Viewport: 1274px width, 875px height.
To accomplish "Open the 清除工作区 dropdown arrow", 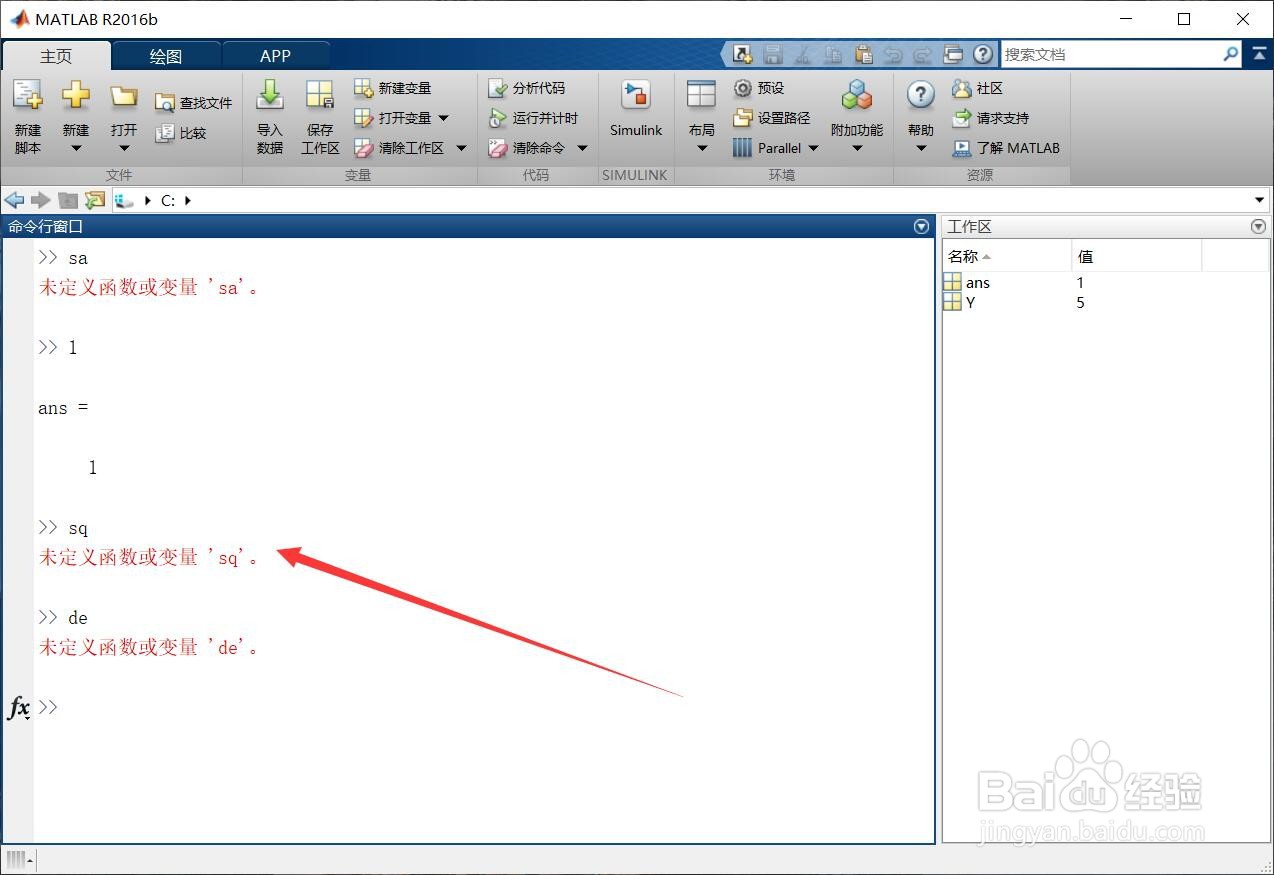I will 461,148.
